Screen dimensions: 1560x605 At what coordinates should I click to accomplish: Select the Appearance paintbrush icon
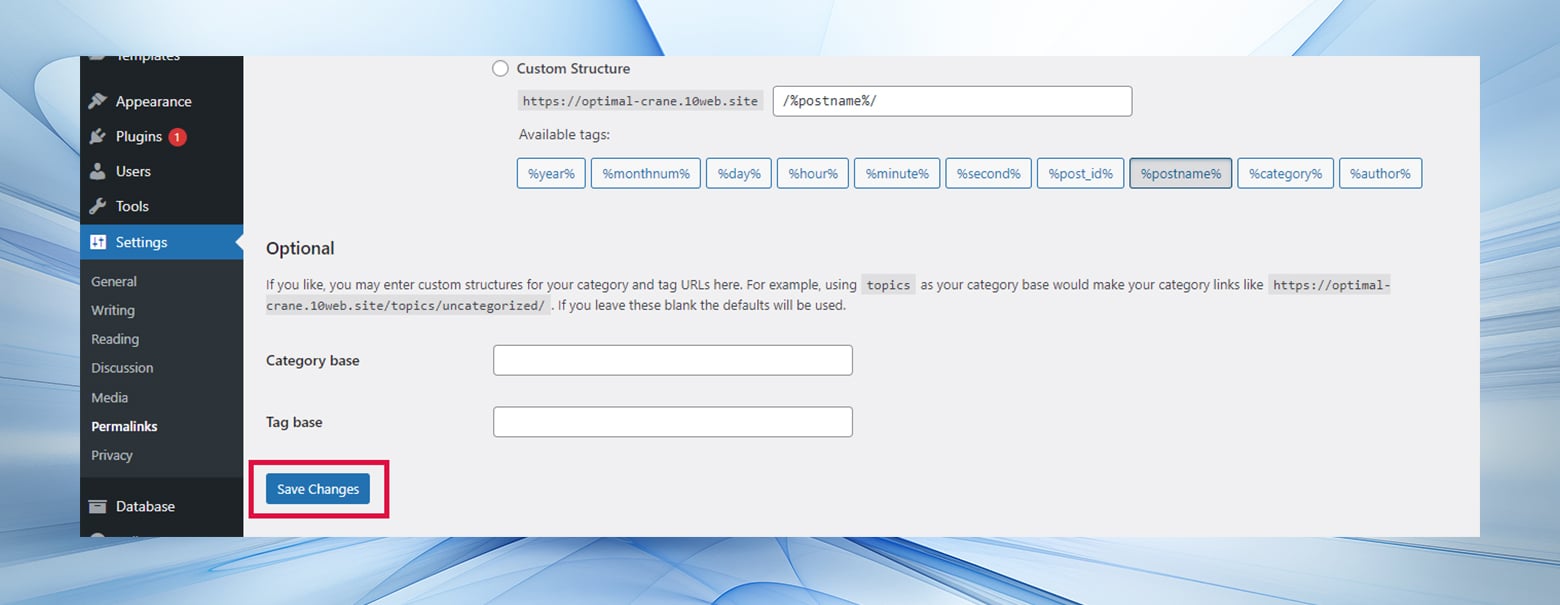pyautogui.click(x=97, y=101)
